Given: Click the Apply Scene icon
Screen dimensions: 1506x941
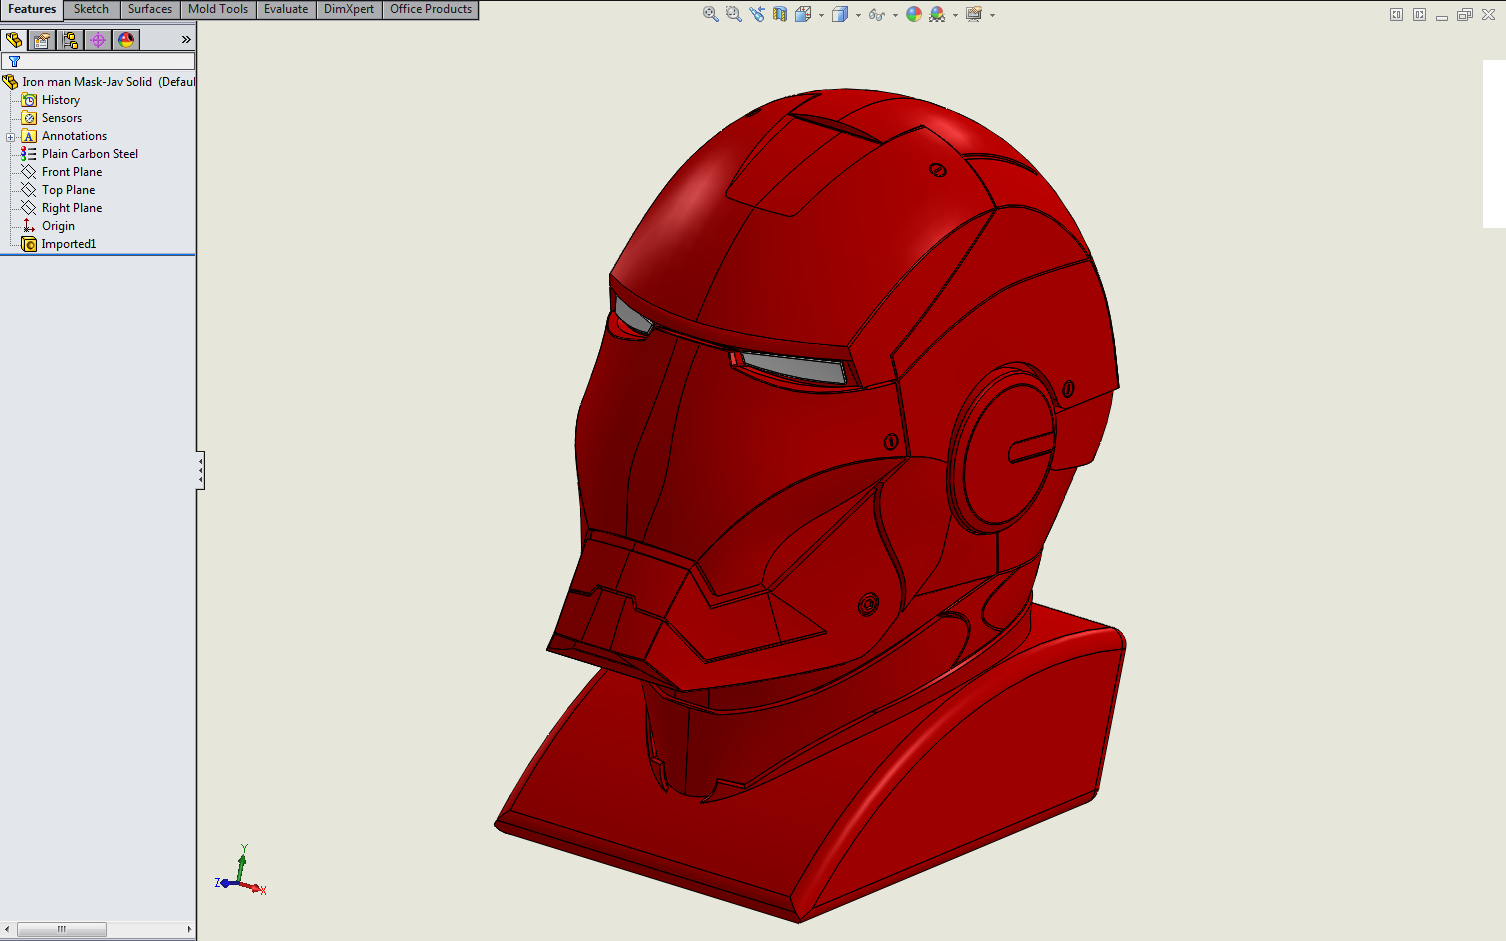Looking at the screenshot, I should click(937, 14).
